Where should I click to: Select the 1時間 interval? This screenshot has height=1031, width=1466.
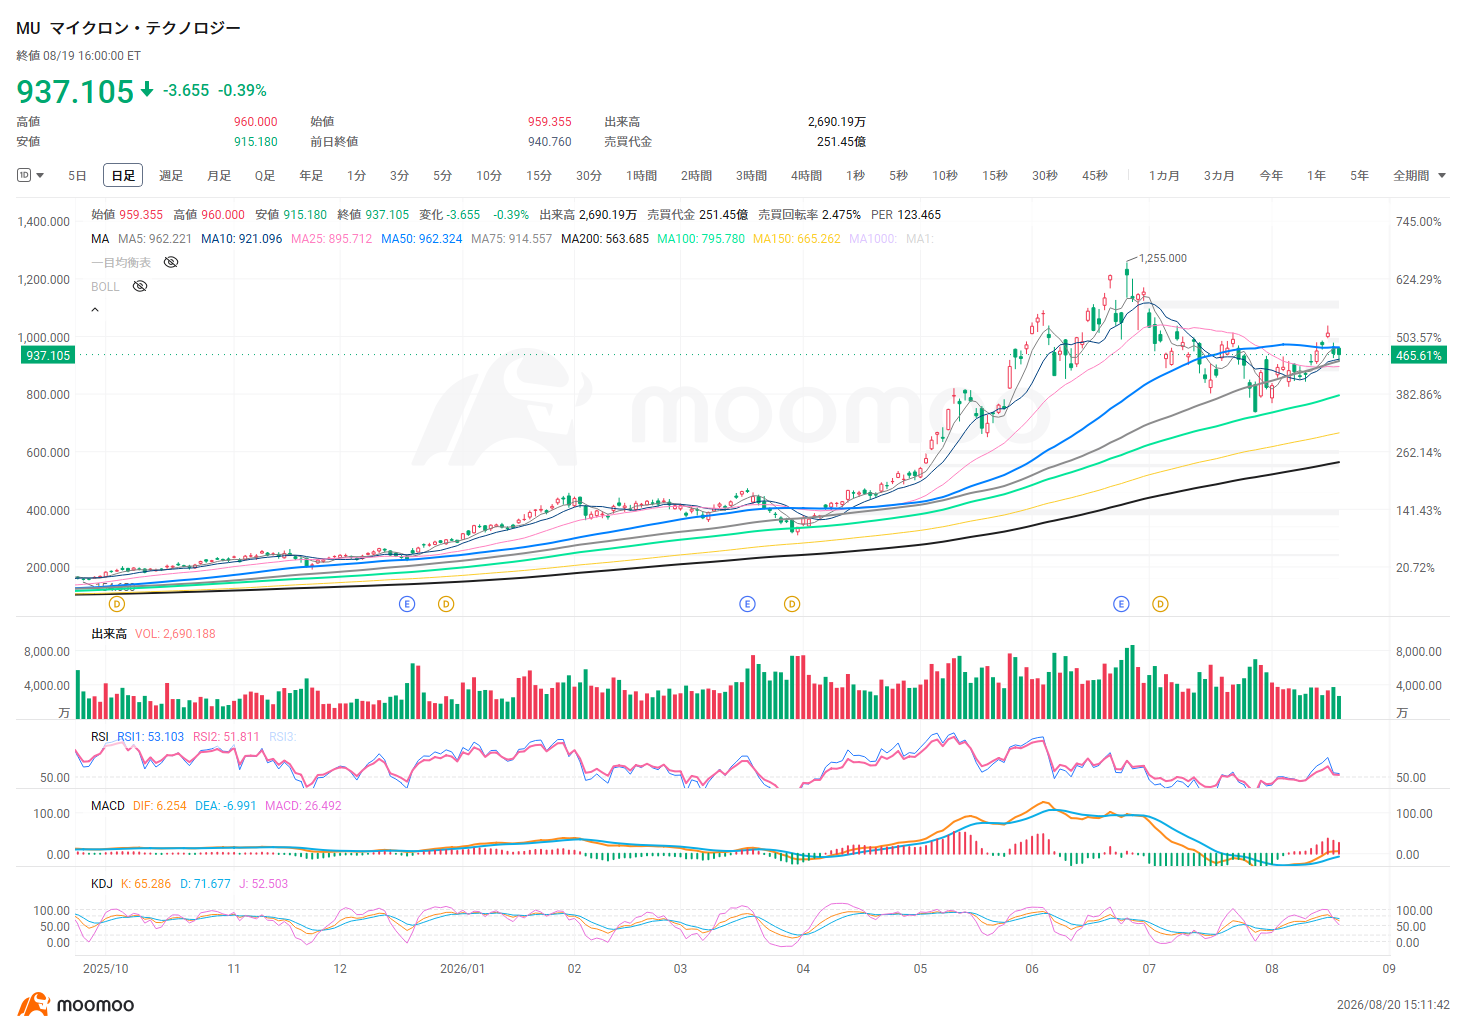pos(642,176)
